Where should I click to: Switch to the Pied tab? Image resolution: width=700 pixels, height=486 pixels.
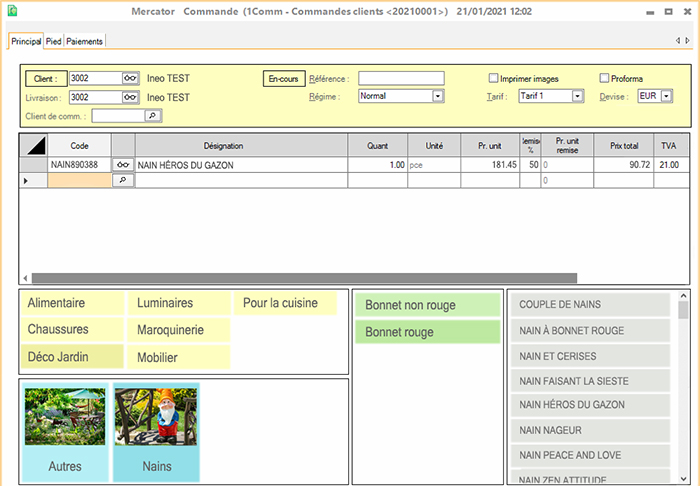(x=53, y=41)
